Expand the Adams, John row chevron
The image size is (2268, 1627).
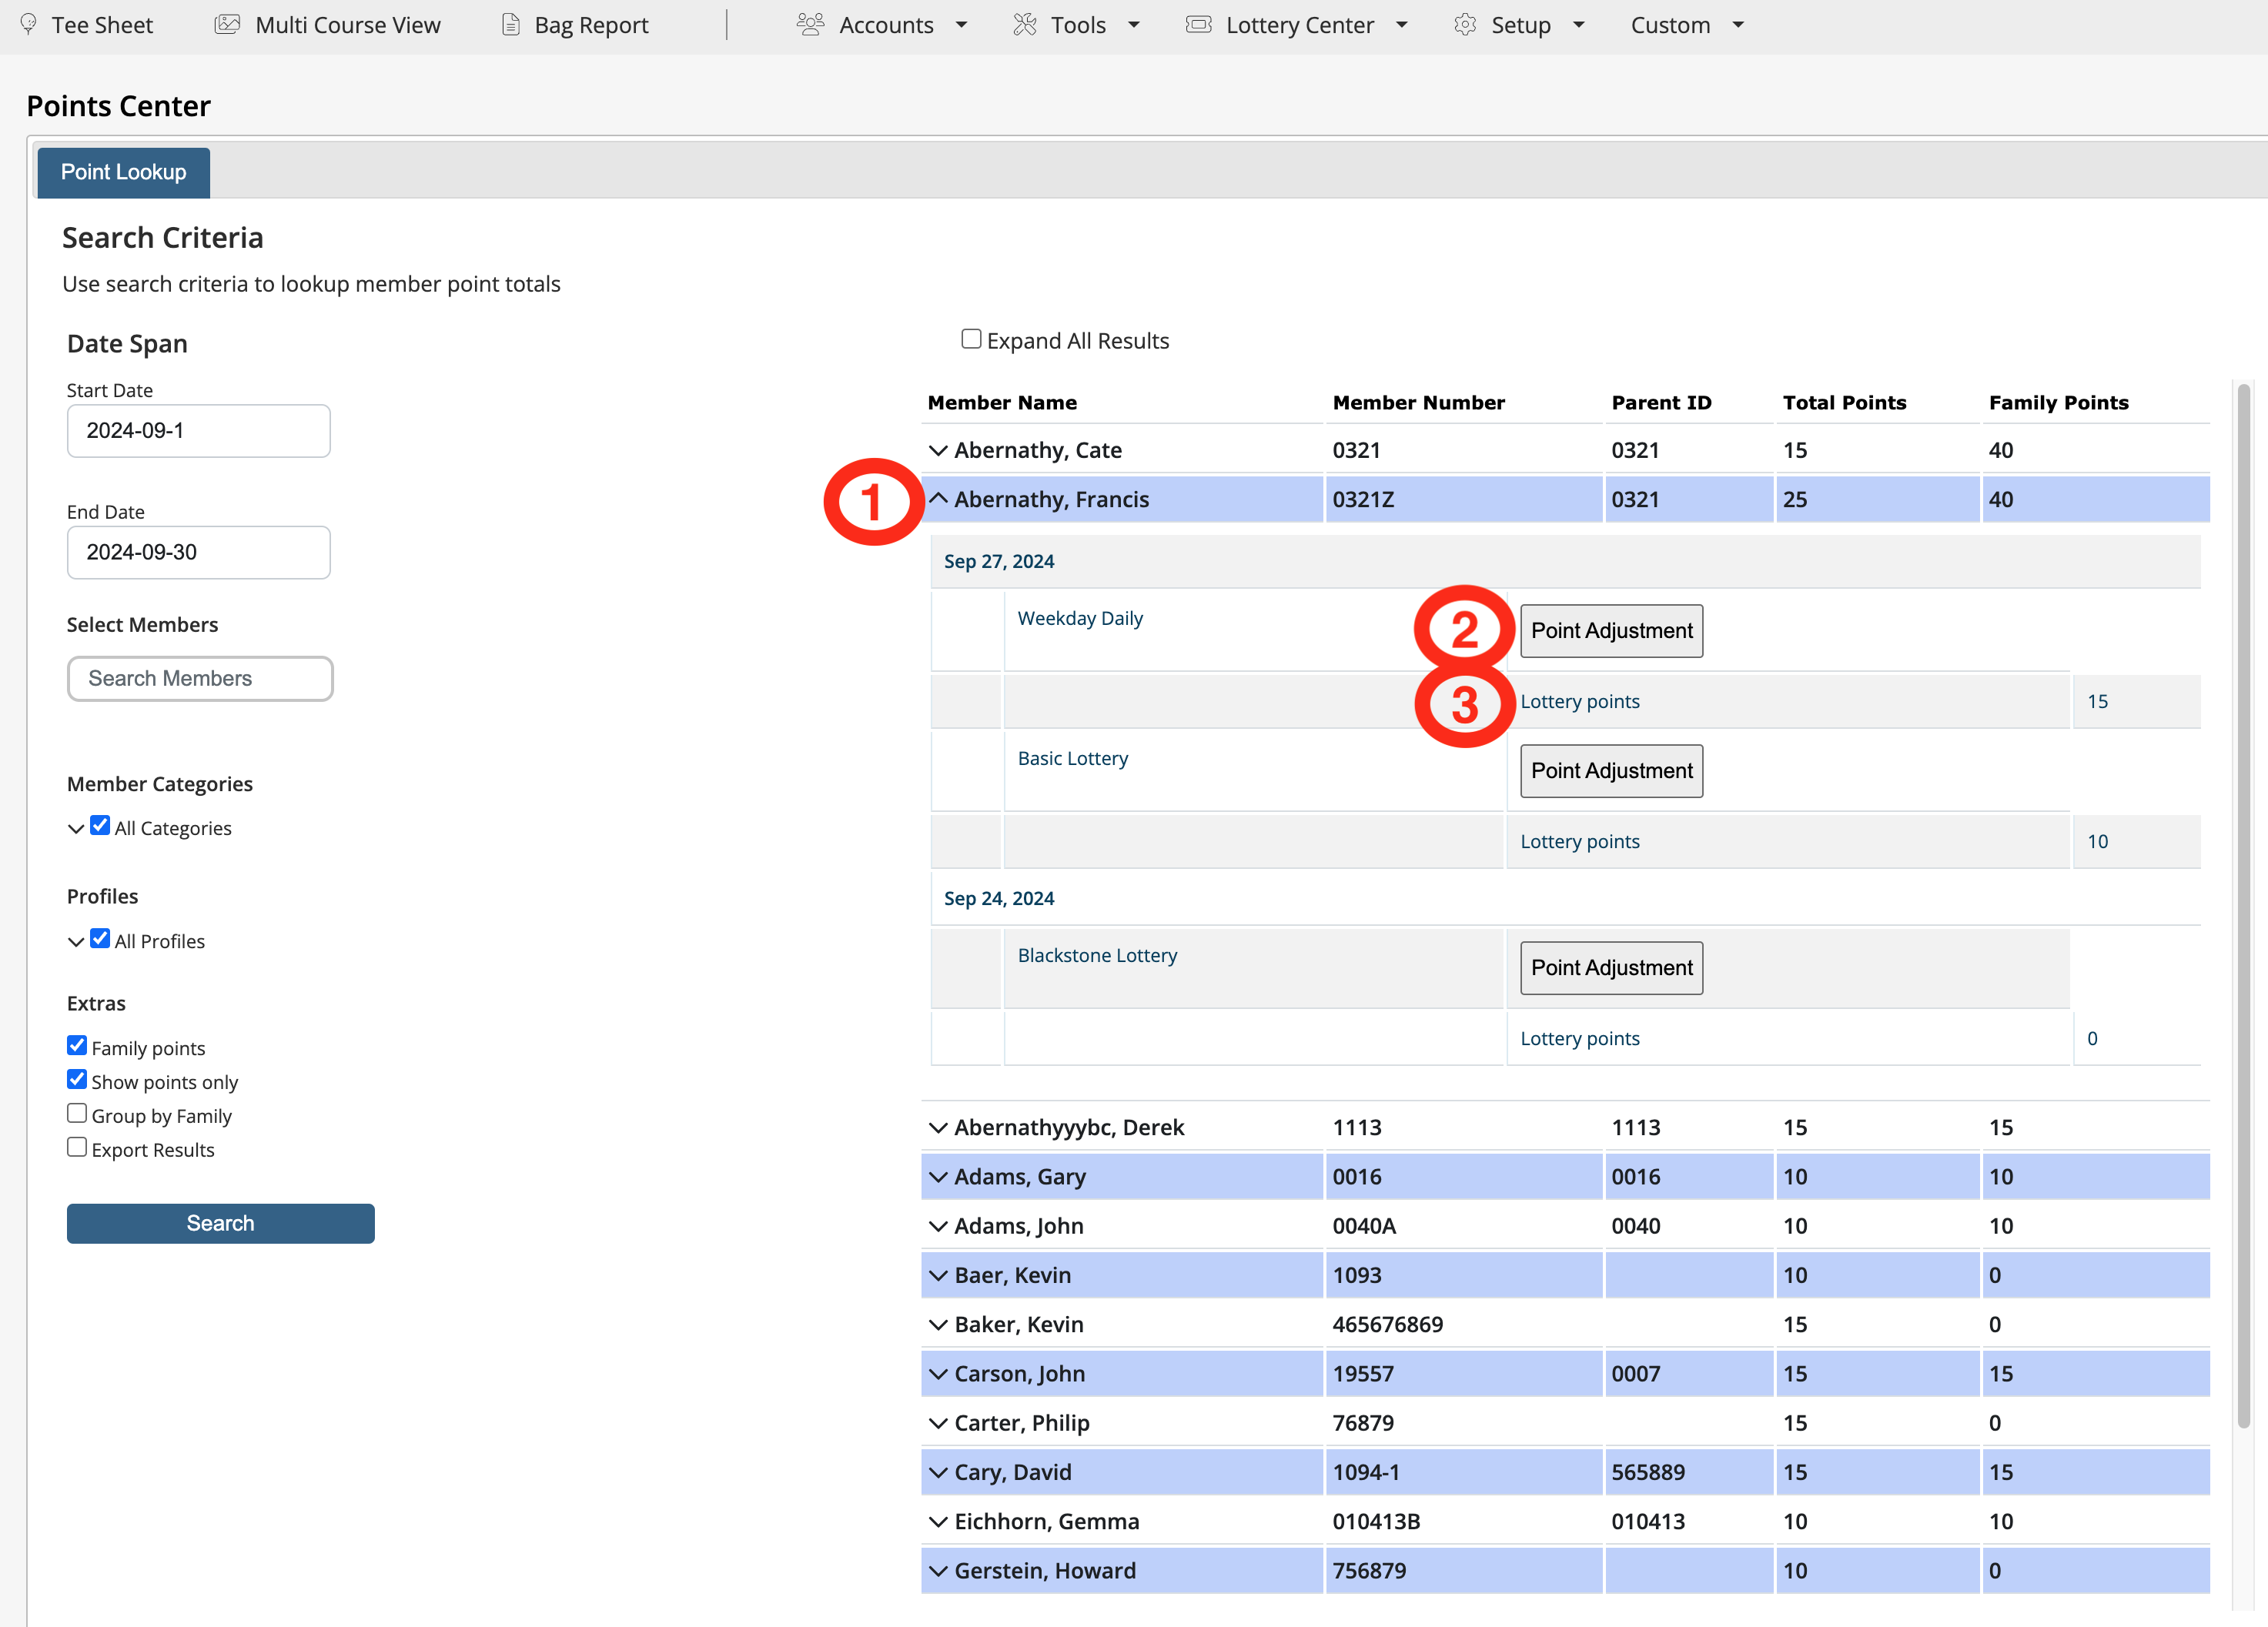pos(938,1226)
